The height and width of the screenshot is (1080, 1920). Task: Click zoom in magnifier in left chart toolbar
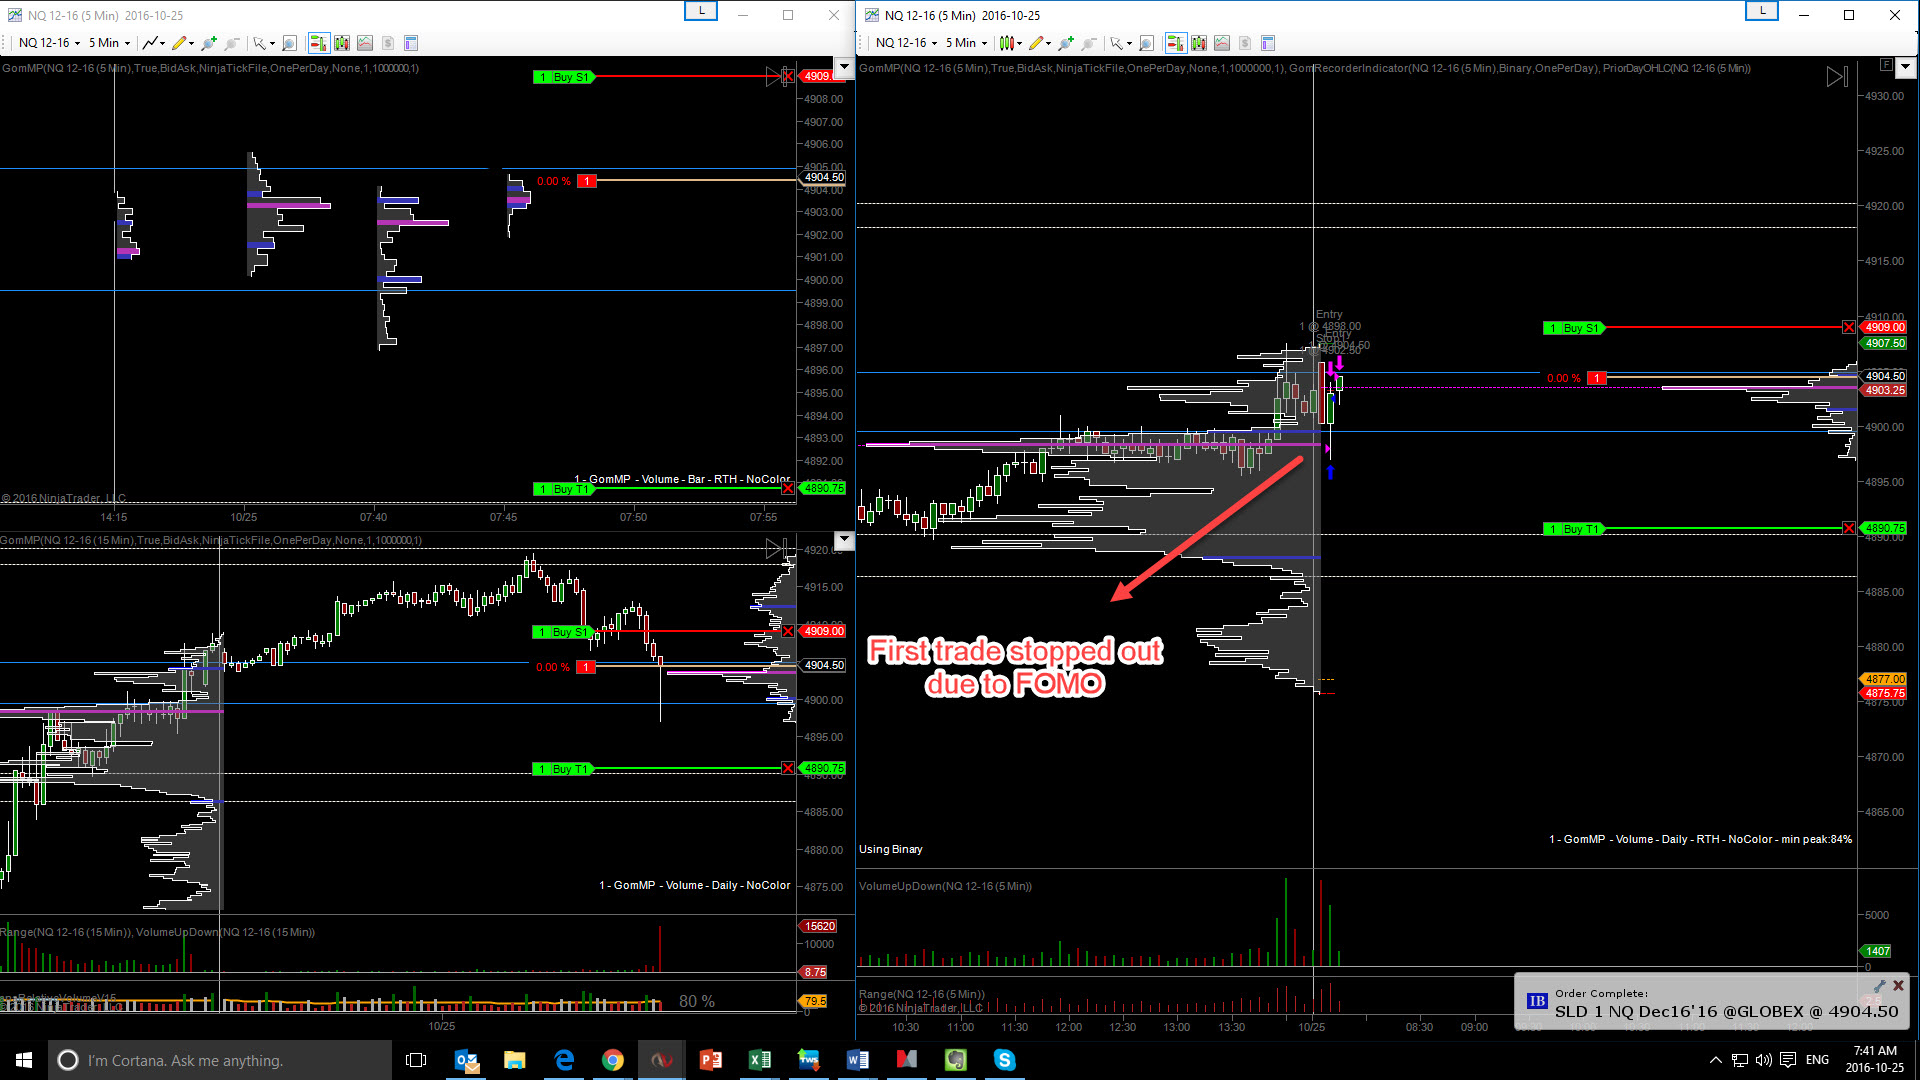tap(208, 43)
